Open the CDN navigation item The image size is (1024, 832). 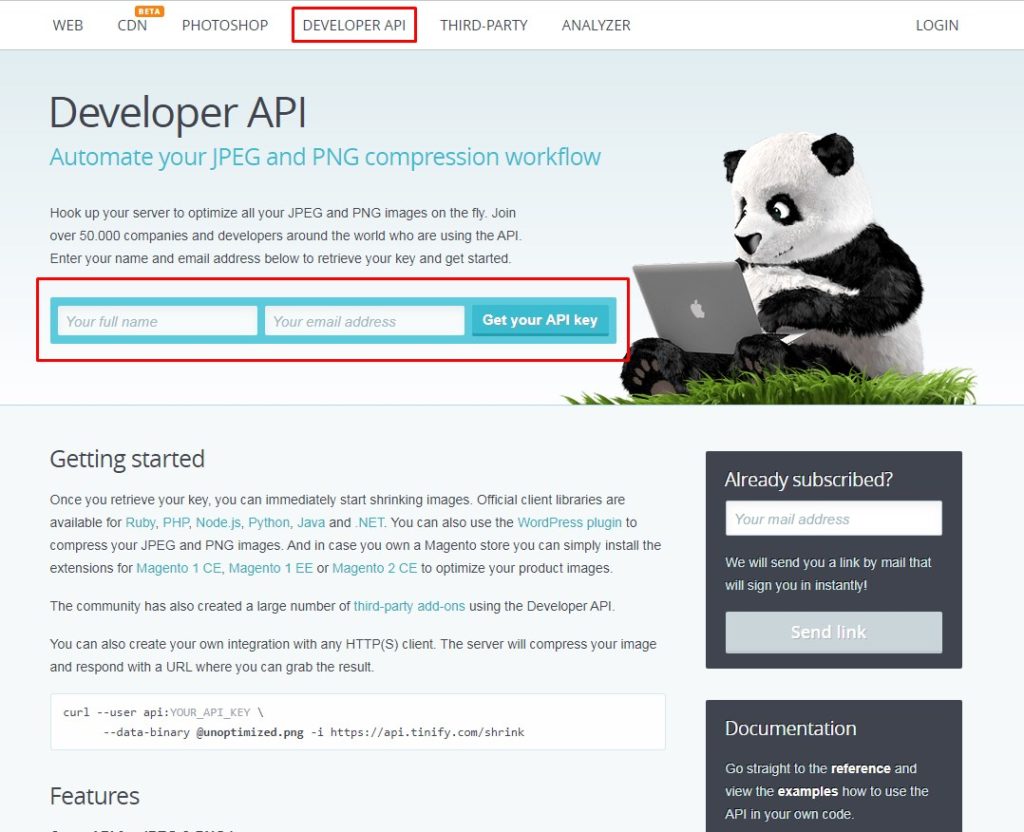click(x=132, y=25)
